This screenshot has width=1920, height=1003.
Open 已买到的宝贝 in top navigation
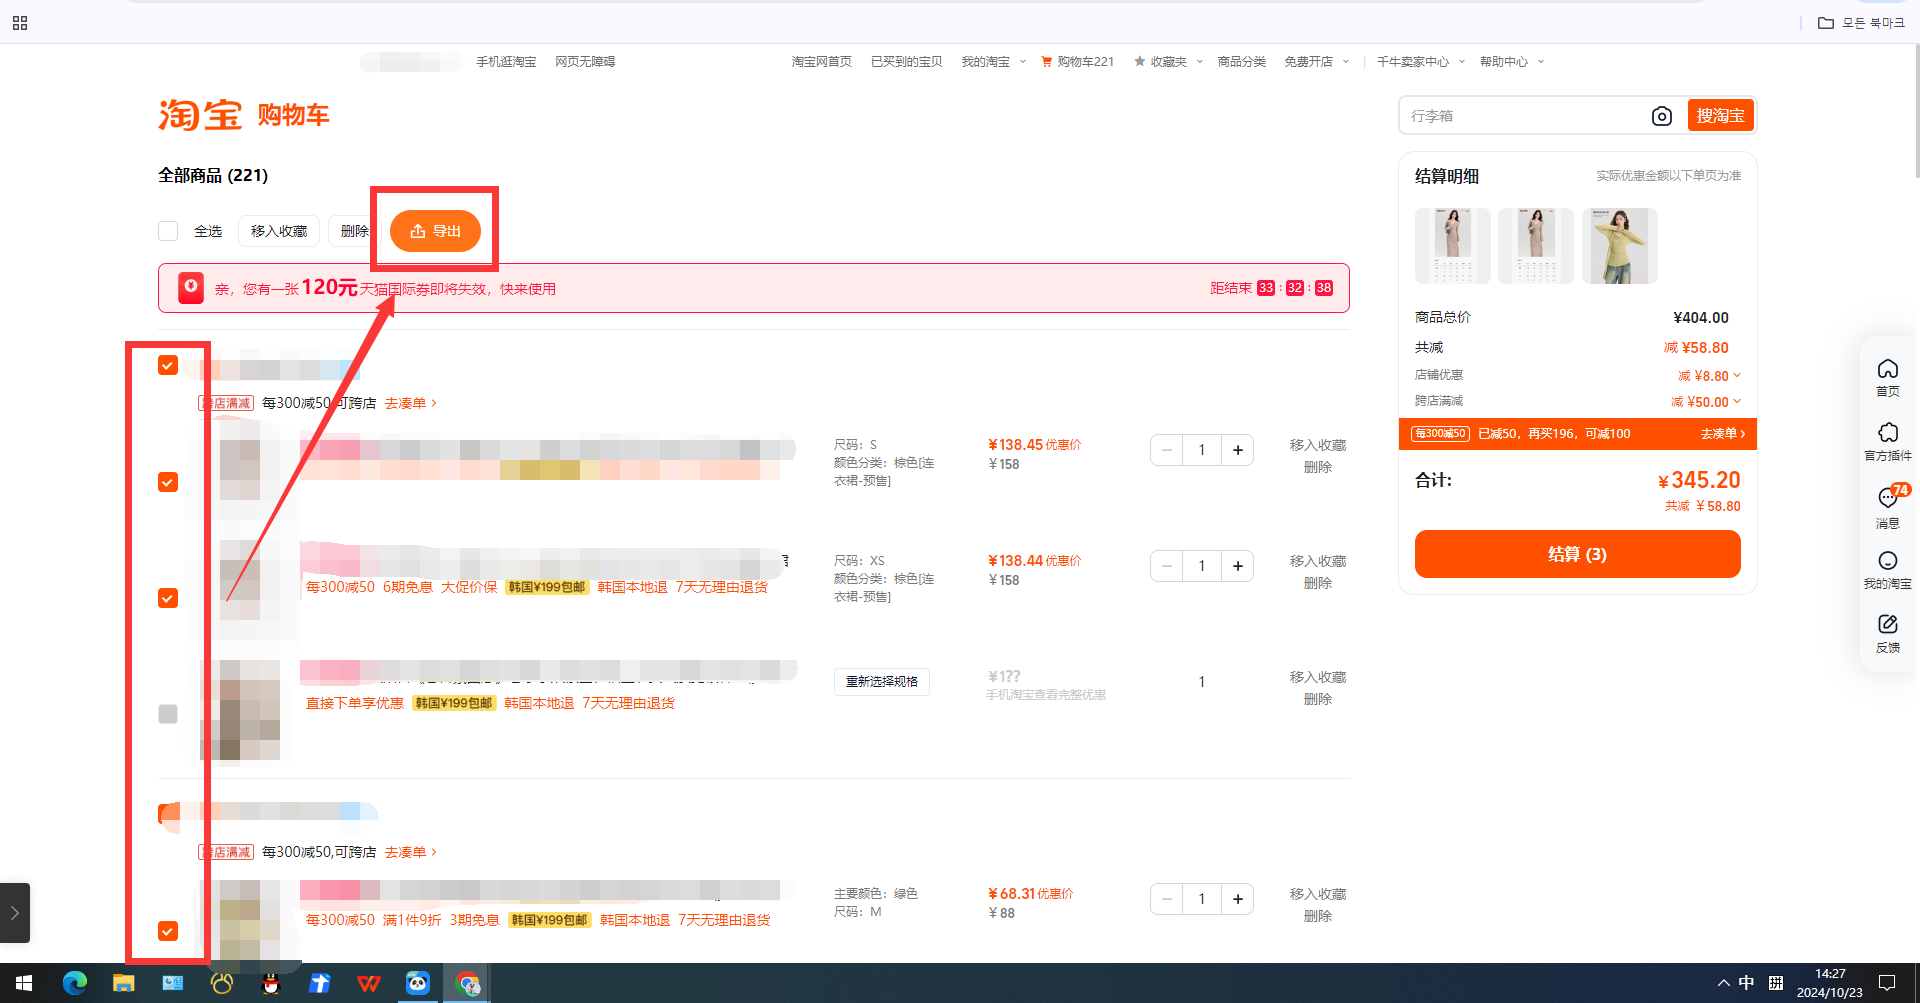click(906, 62)
